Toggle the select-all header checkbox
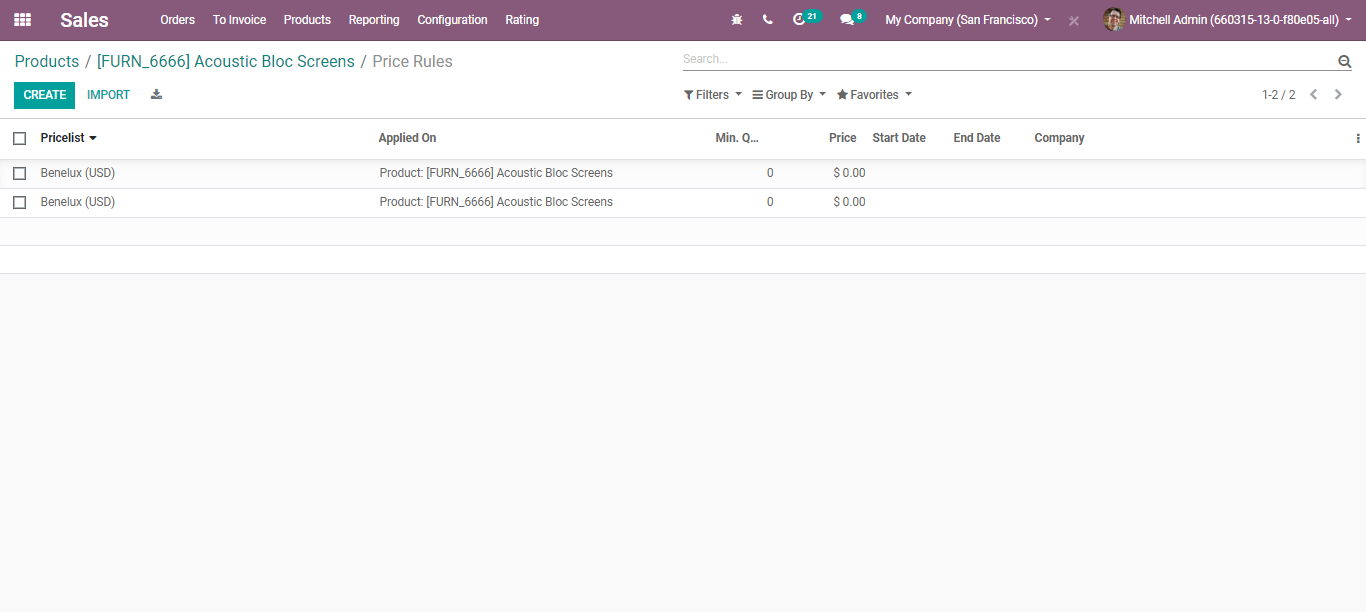This screenshot has height=612, width=1366. (19, 139)
